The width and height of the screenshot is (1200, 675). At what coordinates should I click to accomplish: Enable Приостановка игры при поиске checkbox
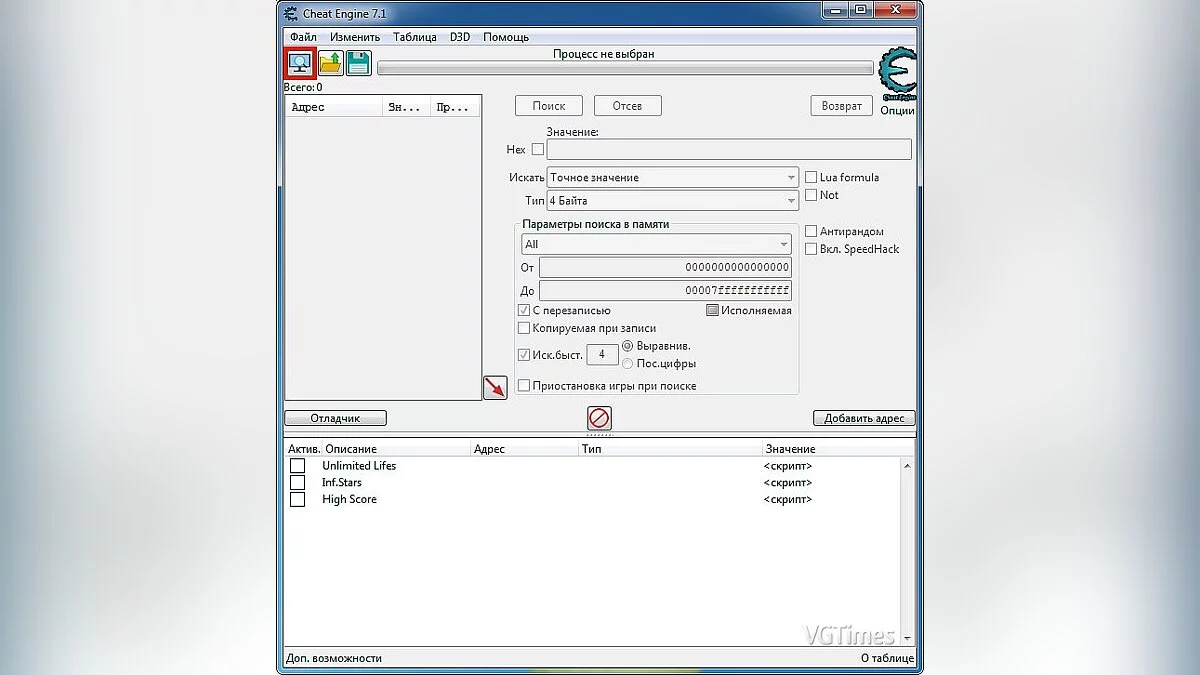tap(524, 385)
